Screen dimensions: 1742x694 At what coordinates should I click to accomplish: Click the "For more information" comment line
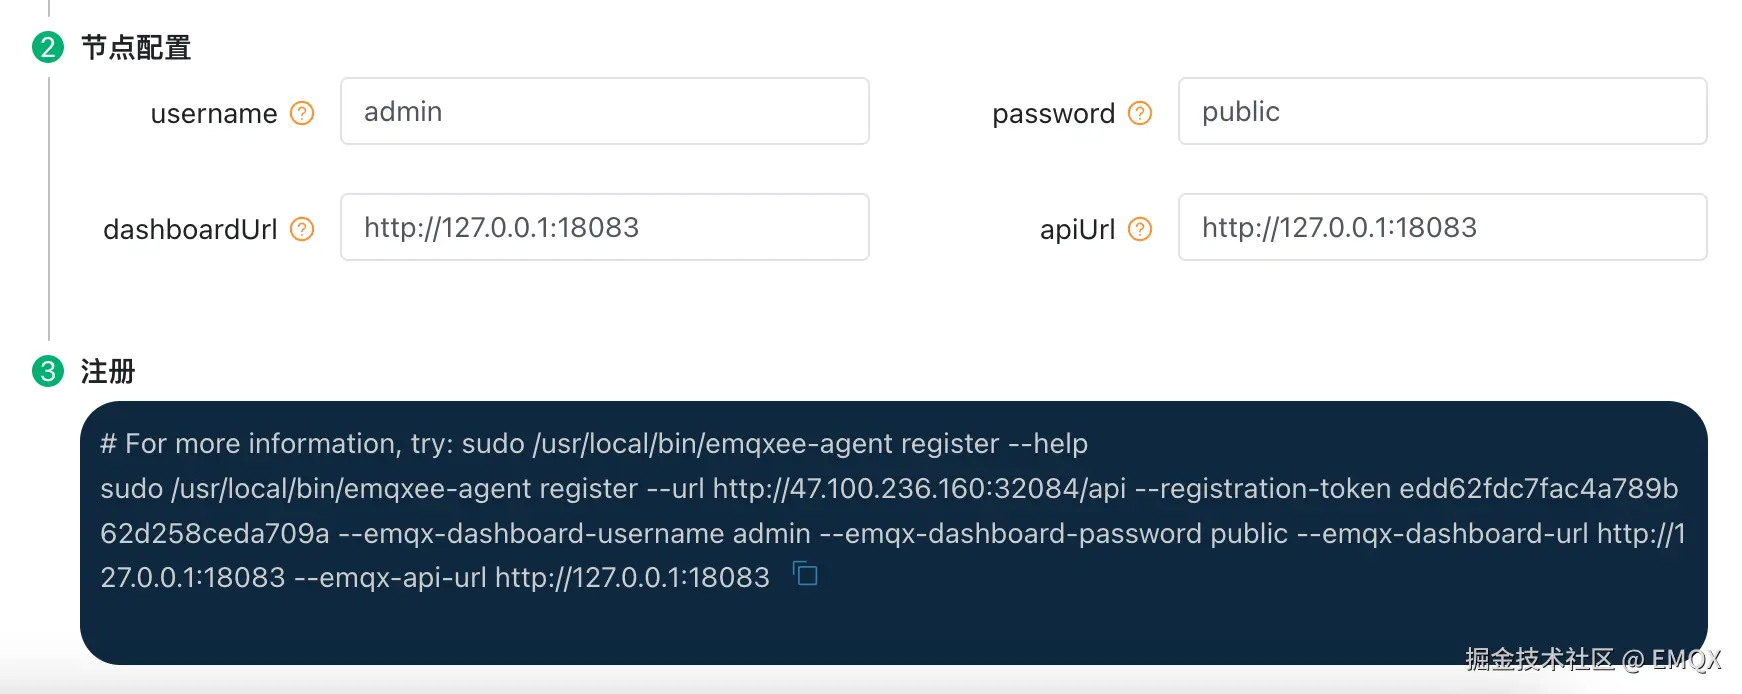point(594,443)
